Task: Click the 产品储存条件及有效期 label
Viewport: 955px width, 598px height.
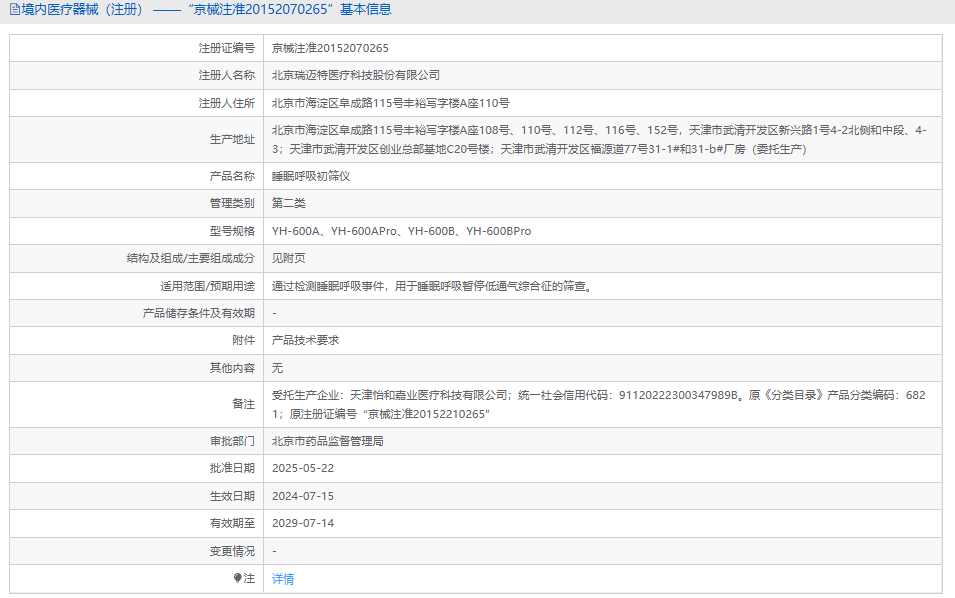Action: [x=199, y=313]
